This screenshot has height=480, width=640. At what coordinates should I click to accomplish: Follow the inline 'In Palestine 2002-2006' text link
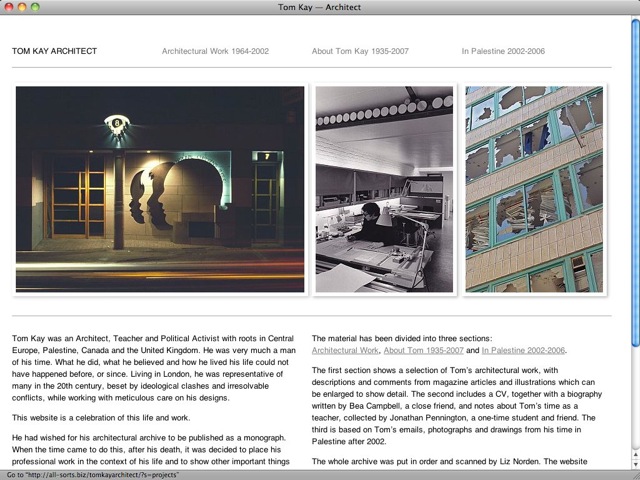click(x=523, y=350)
